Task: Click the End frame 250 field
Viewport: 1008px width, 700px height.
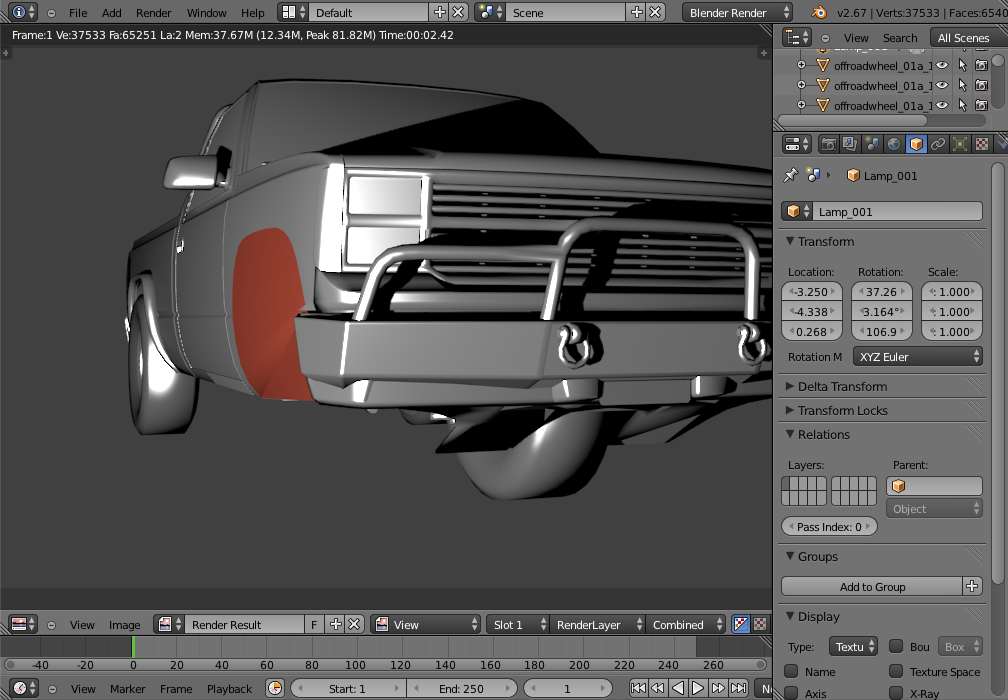Action: pyautogui.click(x=461, y=688)
